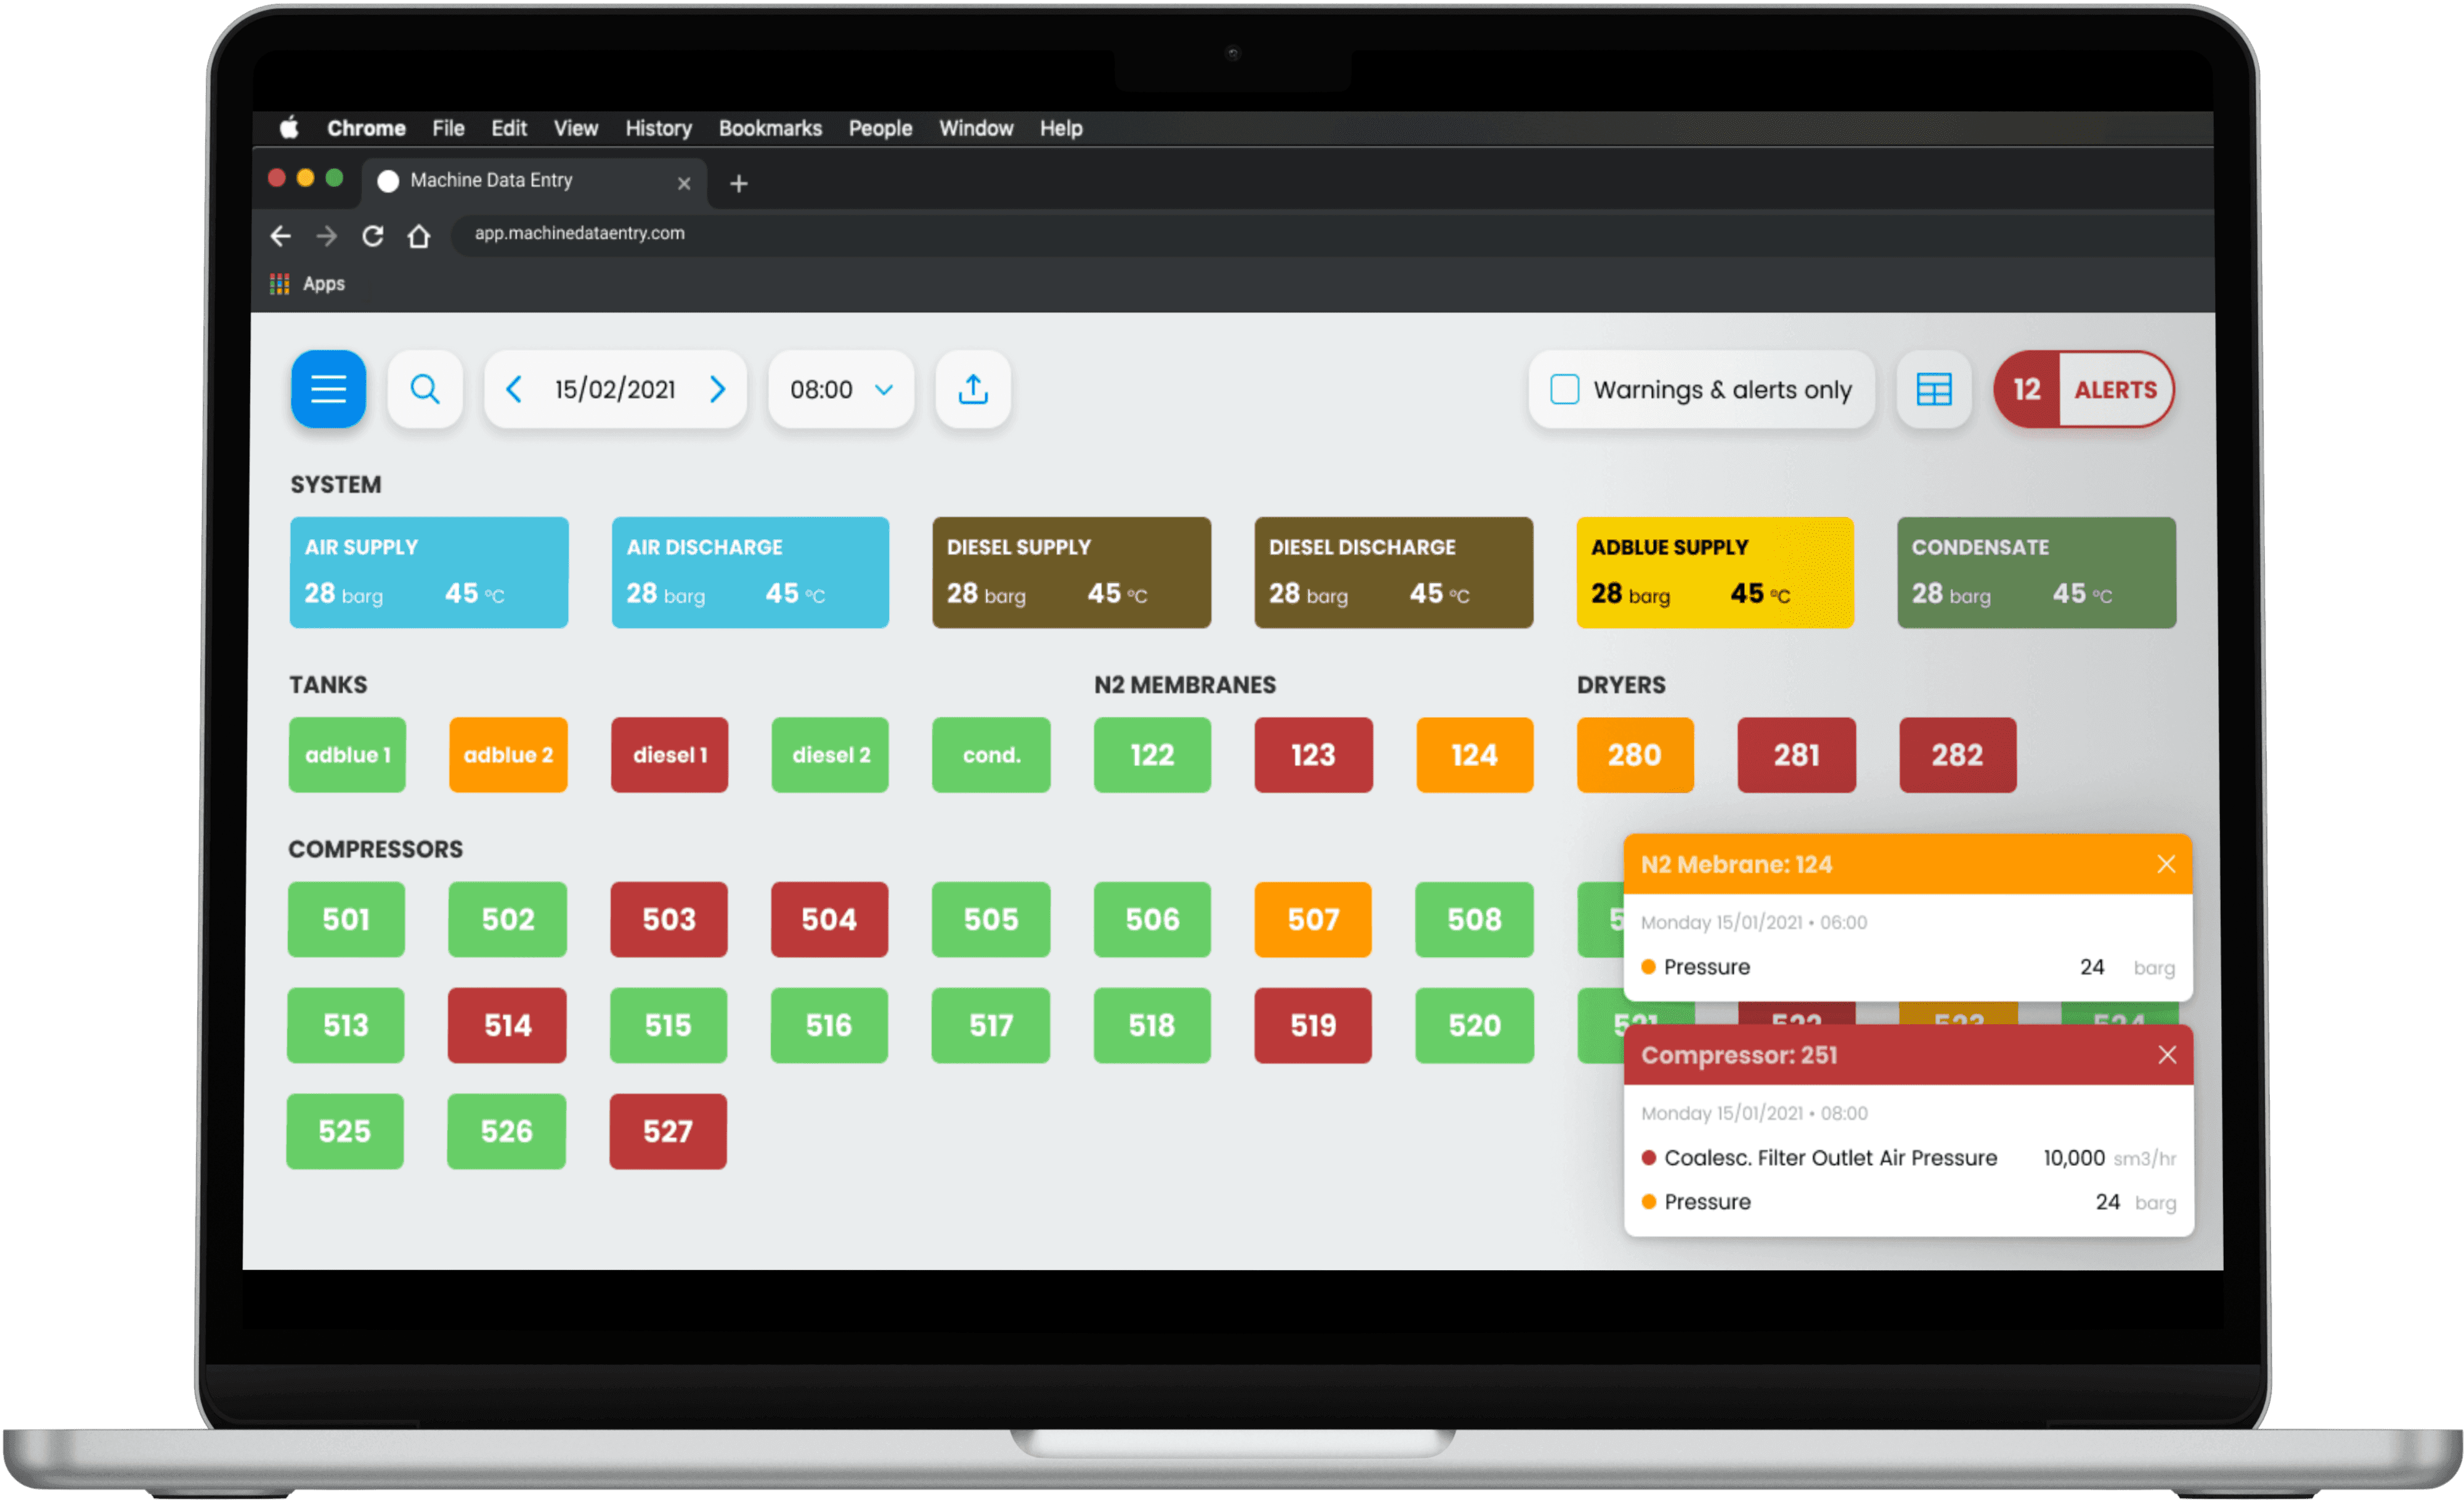Click the search magnifier icon

(x=425, y=389)
